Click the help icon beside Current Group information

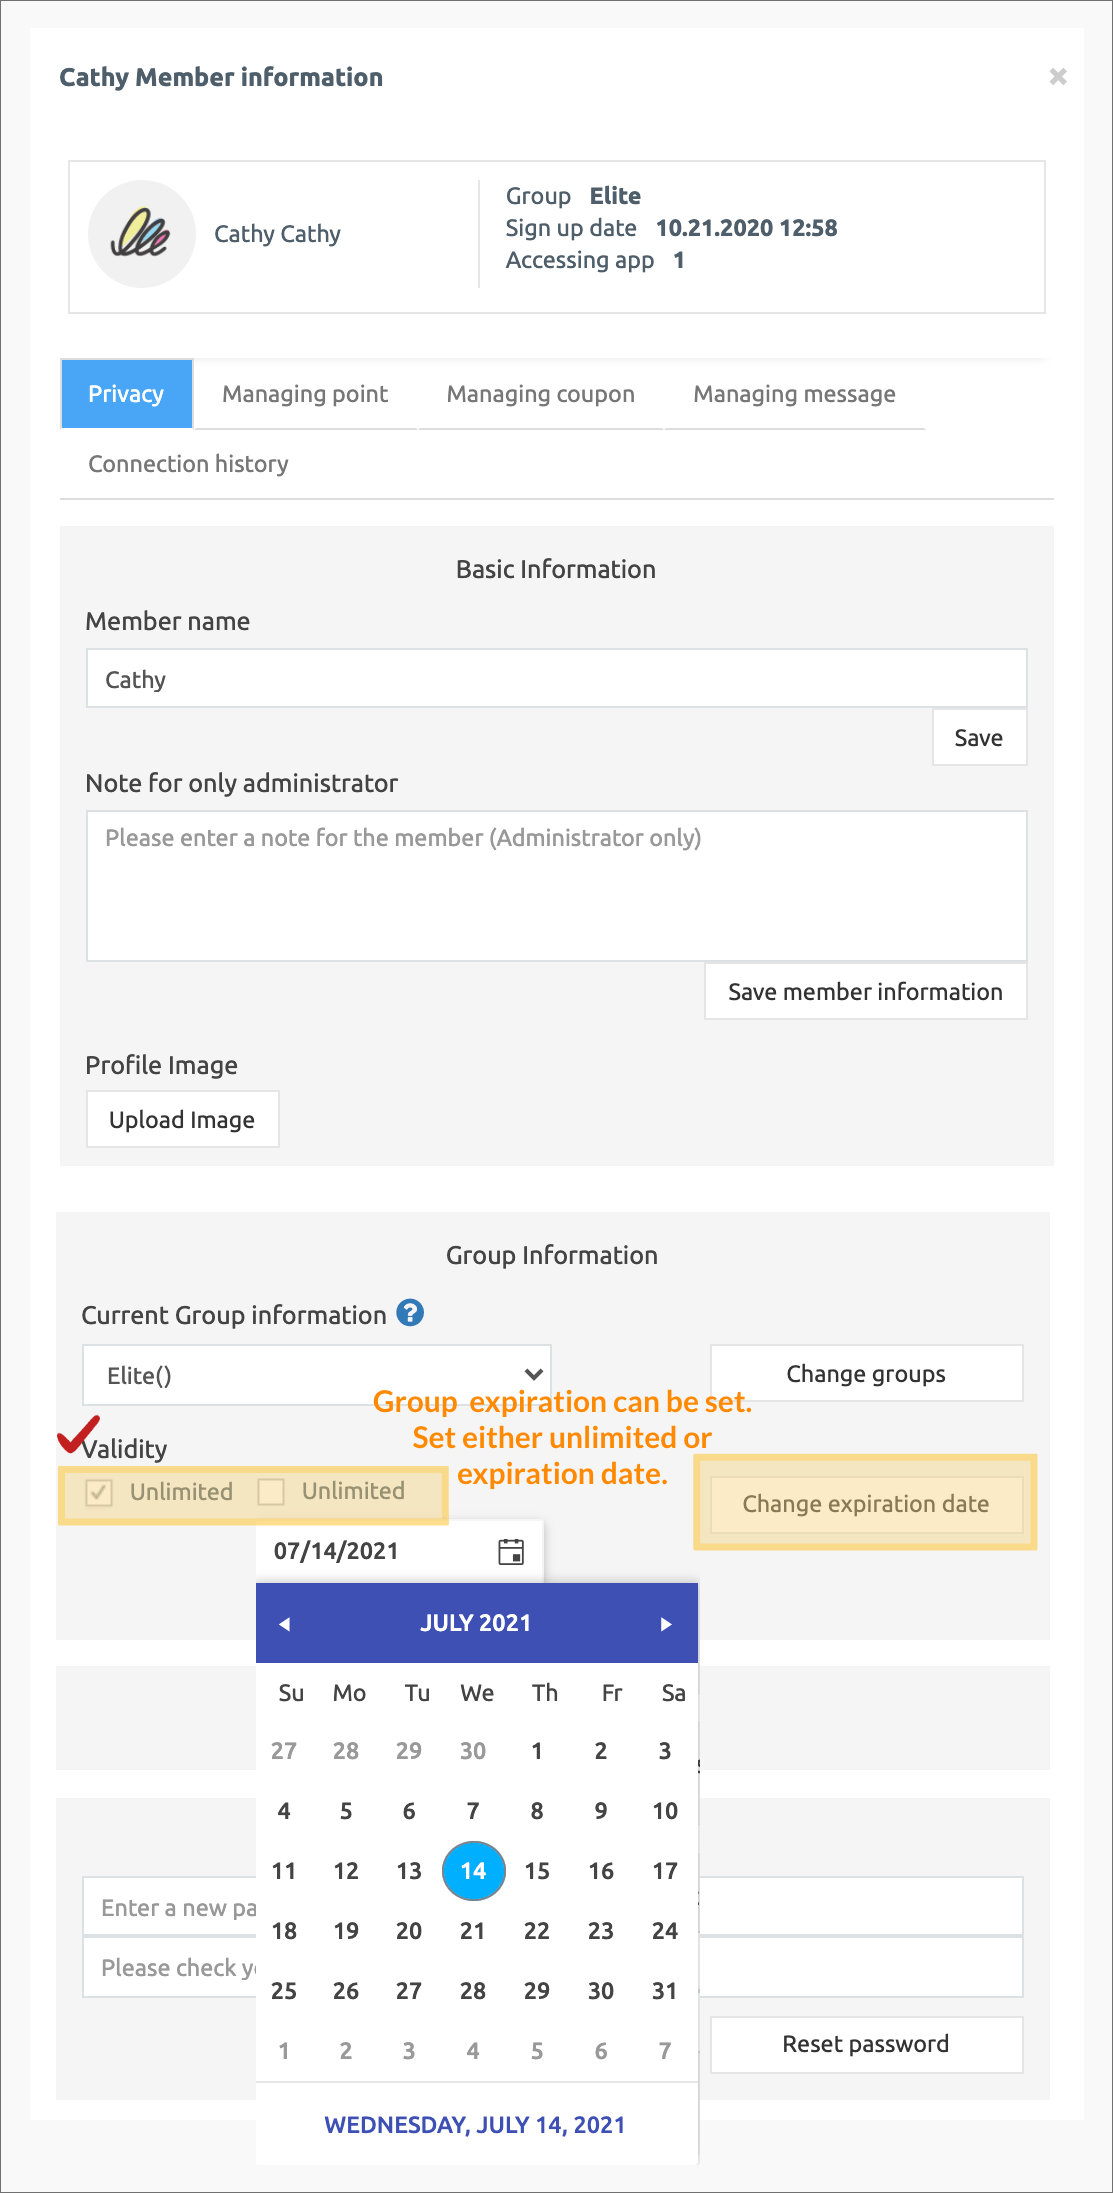click(410, 1313)
